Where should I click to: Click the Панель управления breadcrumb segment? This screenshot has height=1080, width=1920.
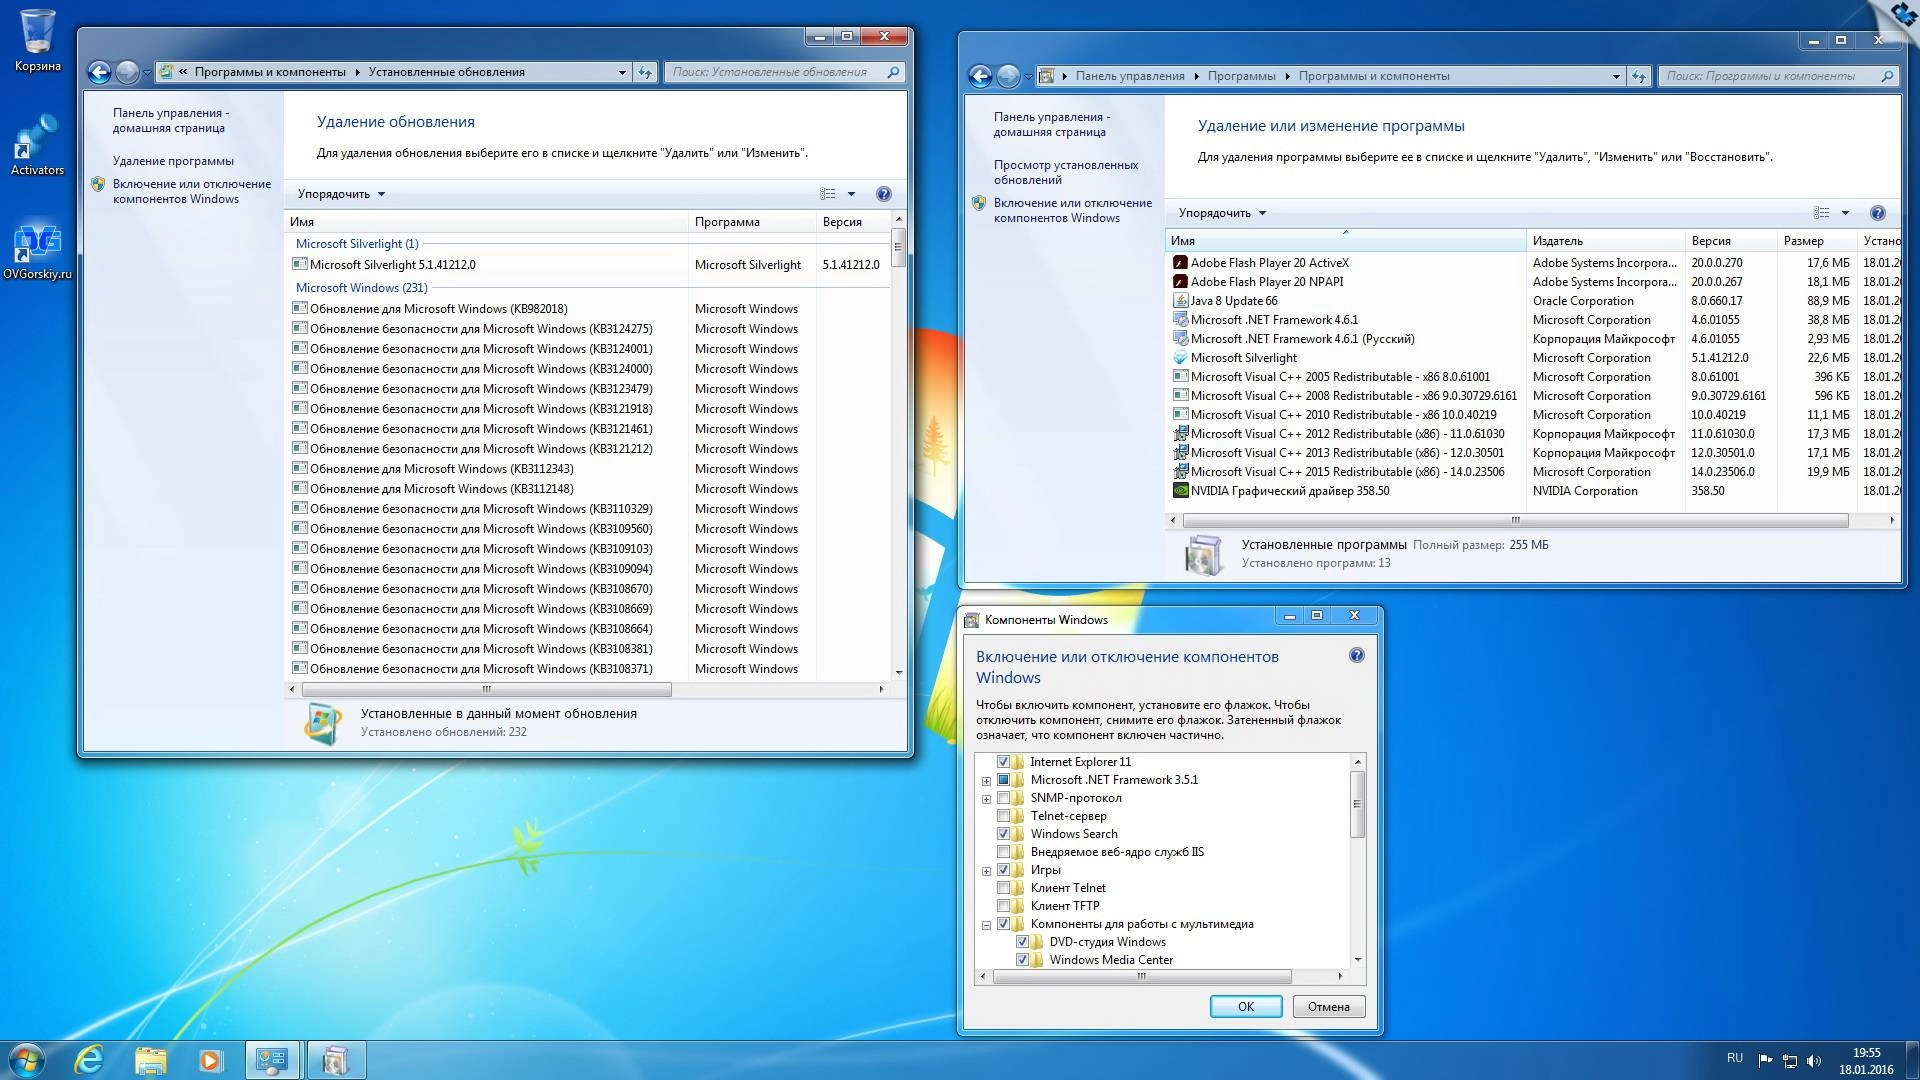pos(1130,76)
